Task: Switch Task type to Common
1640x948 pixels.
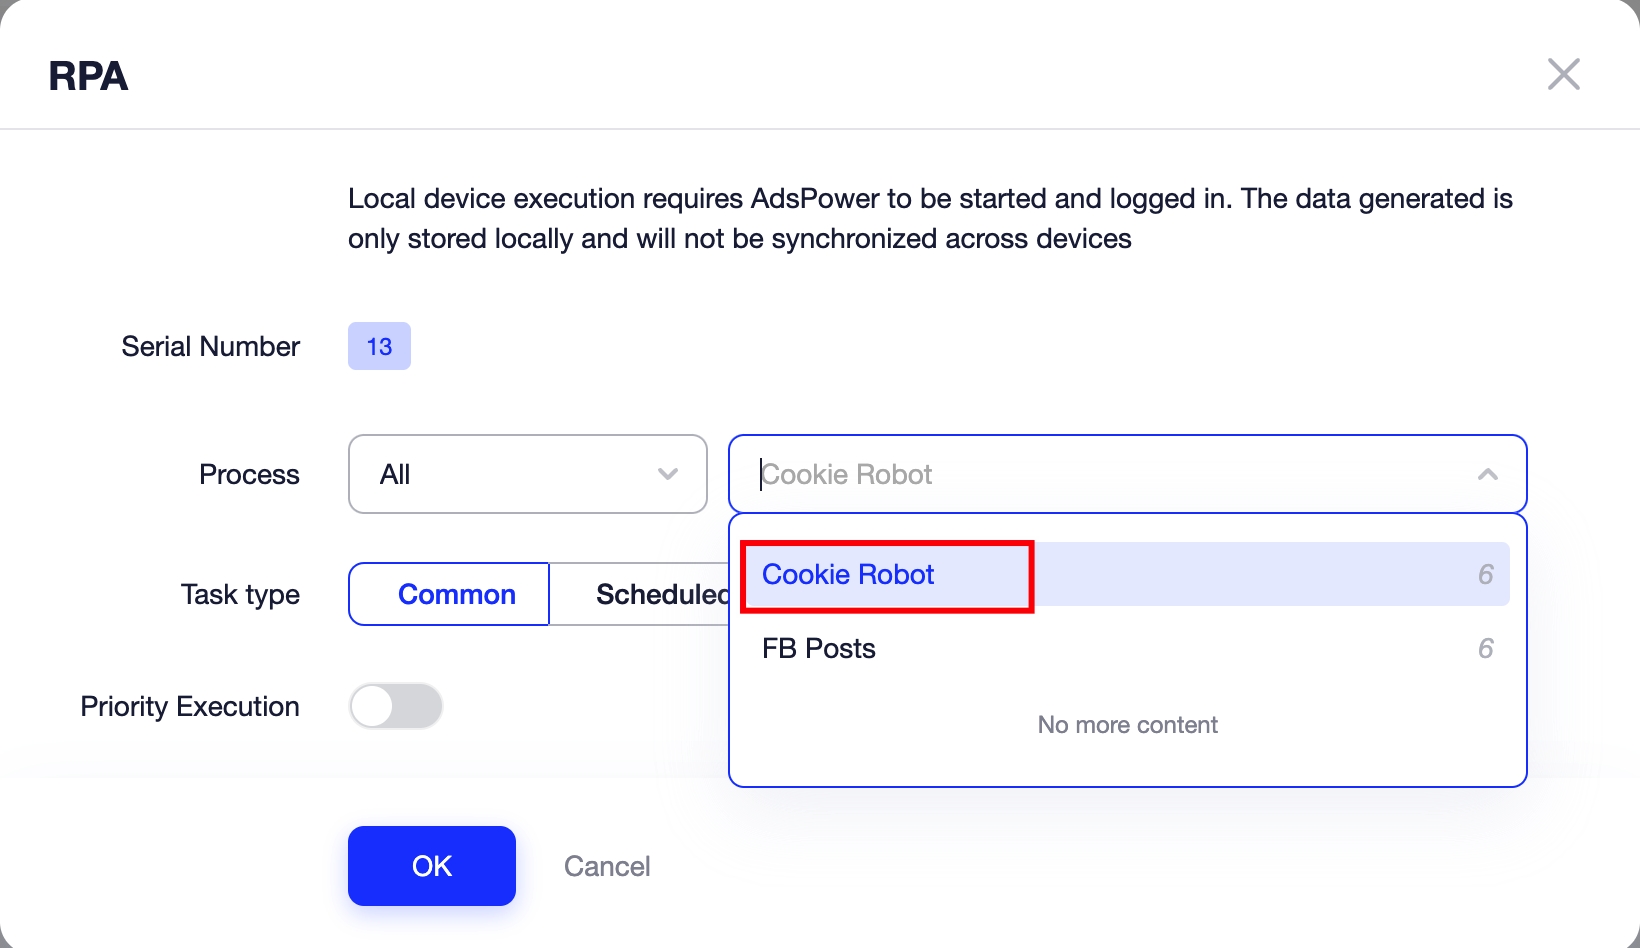Action: click(457, 594)
